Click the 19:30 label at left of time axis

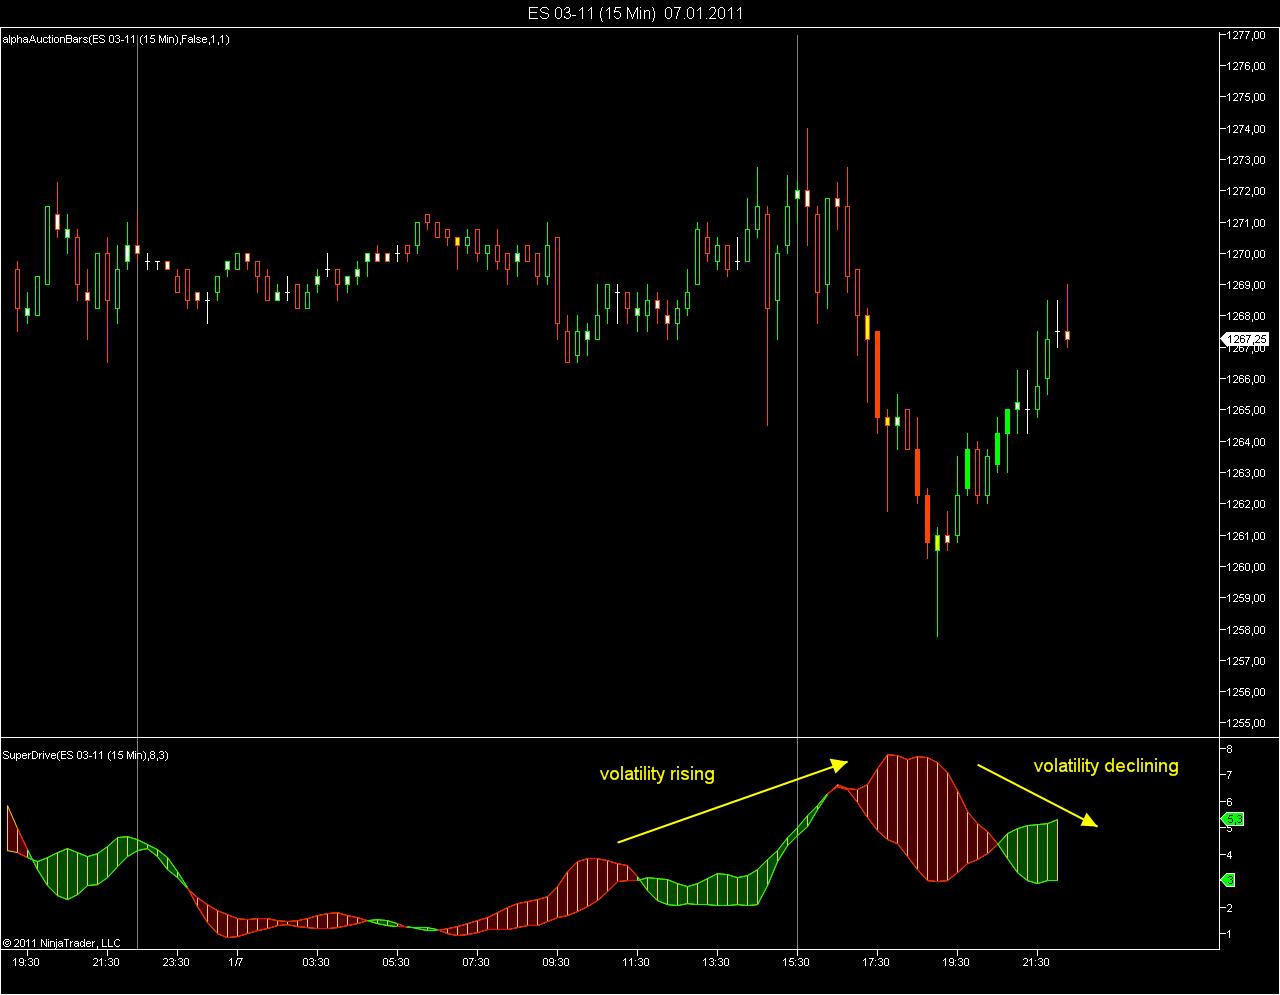26,962
